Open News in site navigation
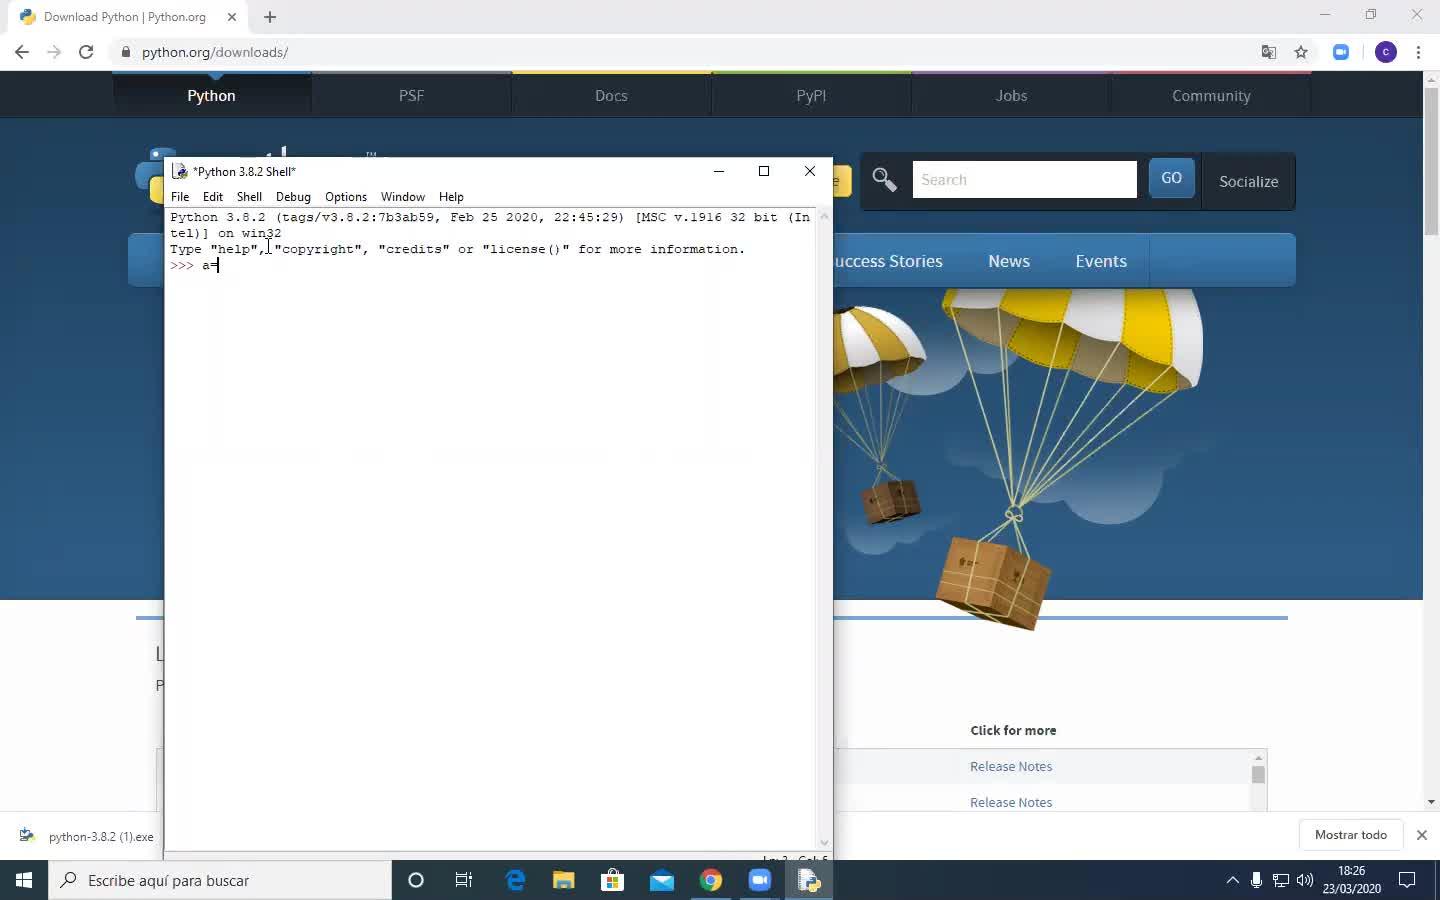1440x900 pixels. pyautogui.click(x=1008, y=261)
